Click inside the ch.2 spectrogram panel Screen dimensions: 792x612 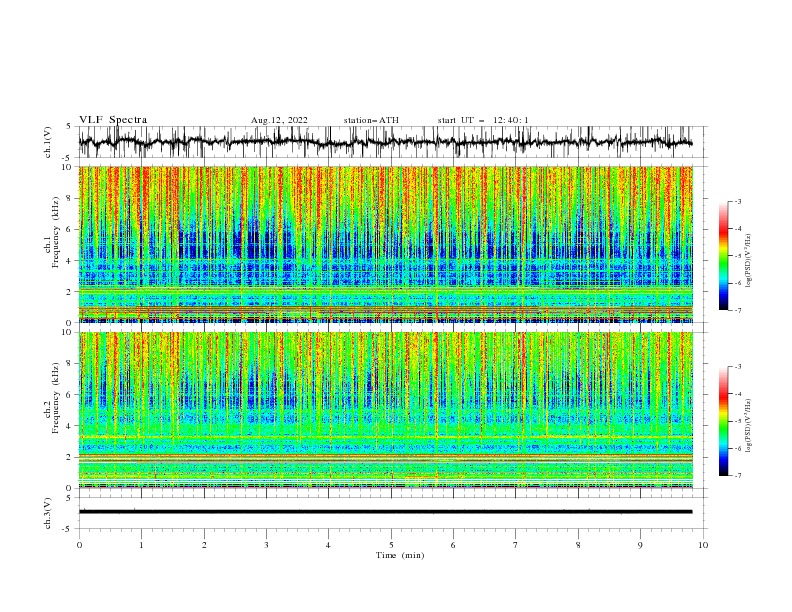click(x=385, y=410)
